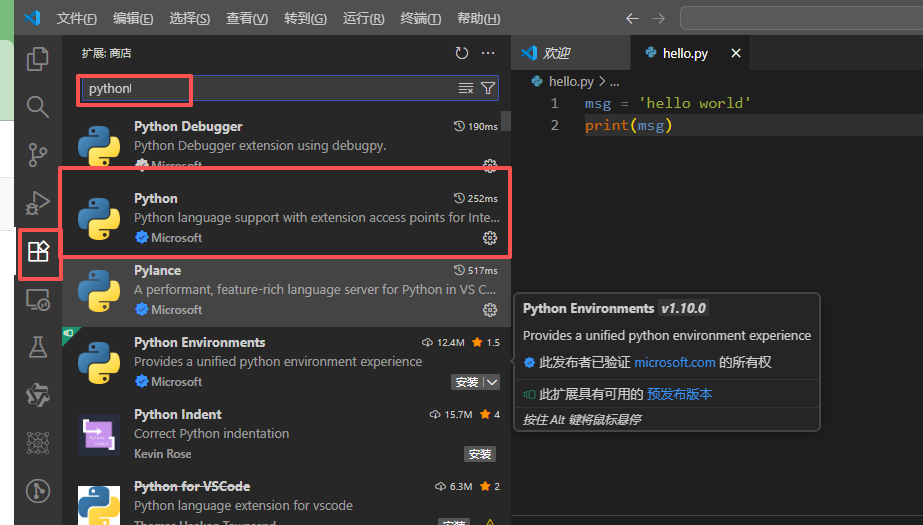Open the extensions view more actions menu

pos(488,53)
